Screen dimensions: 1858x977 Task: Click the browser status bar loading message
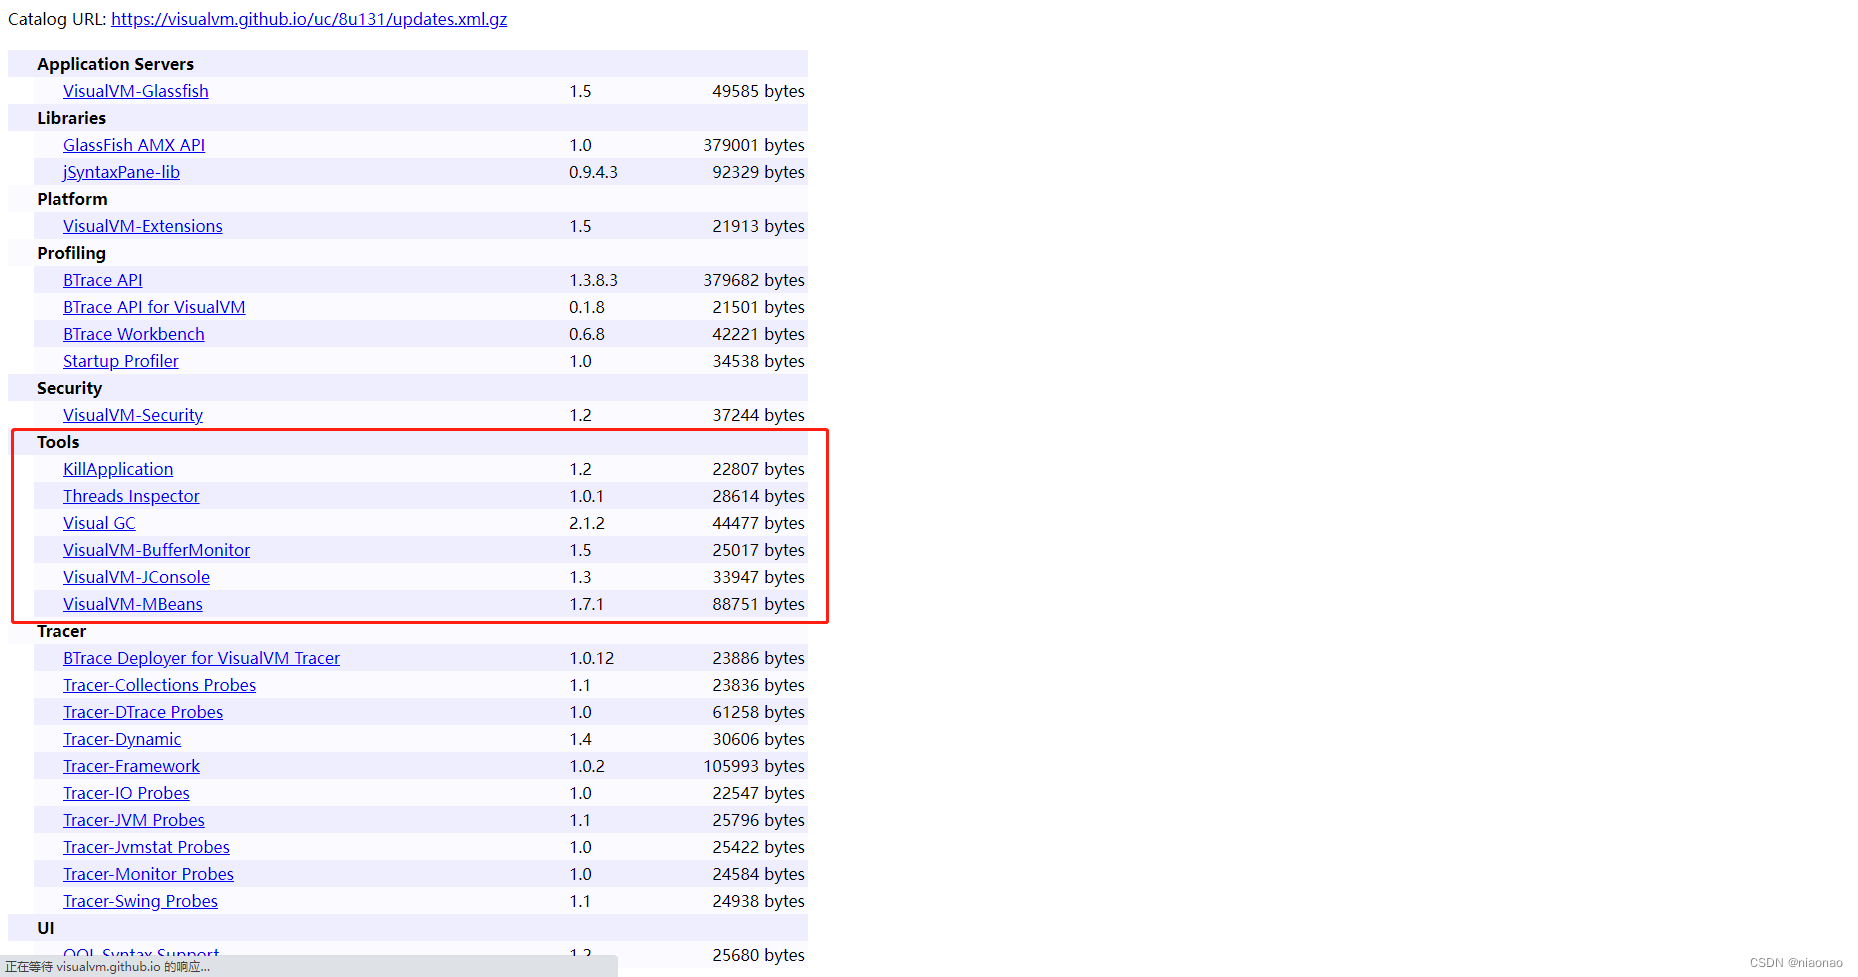108,967
